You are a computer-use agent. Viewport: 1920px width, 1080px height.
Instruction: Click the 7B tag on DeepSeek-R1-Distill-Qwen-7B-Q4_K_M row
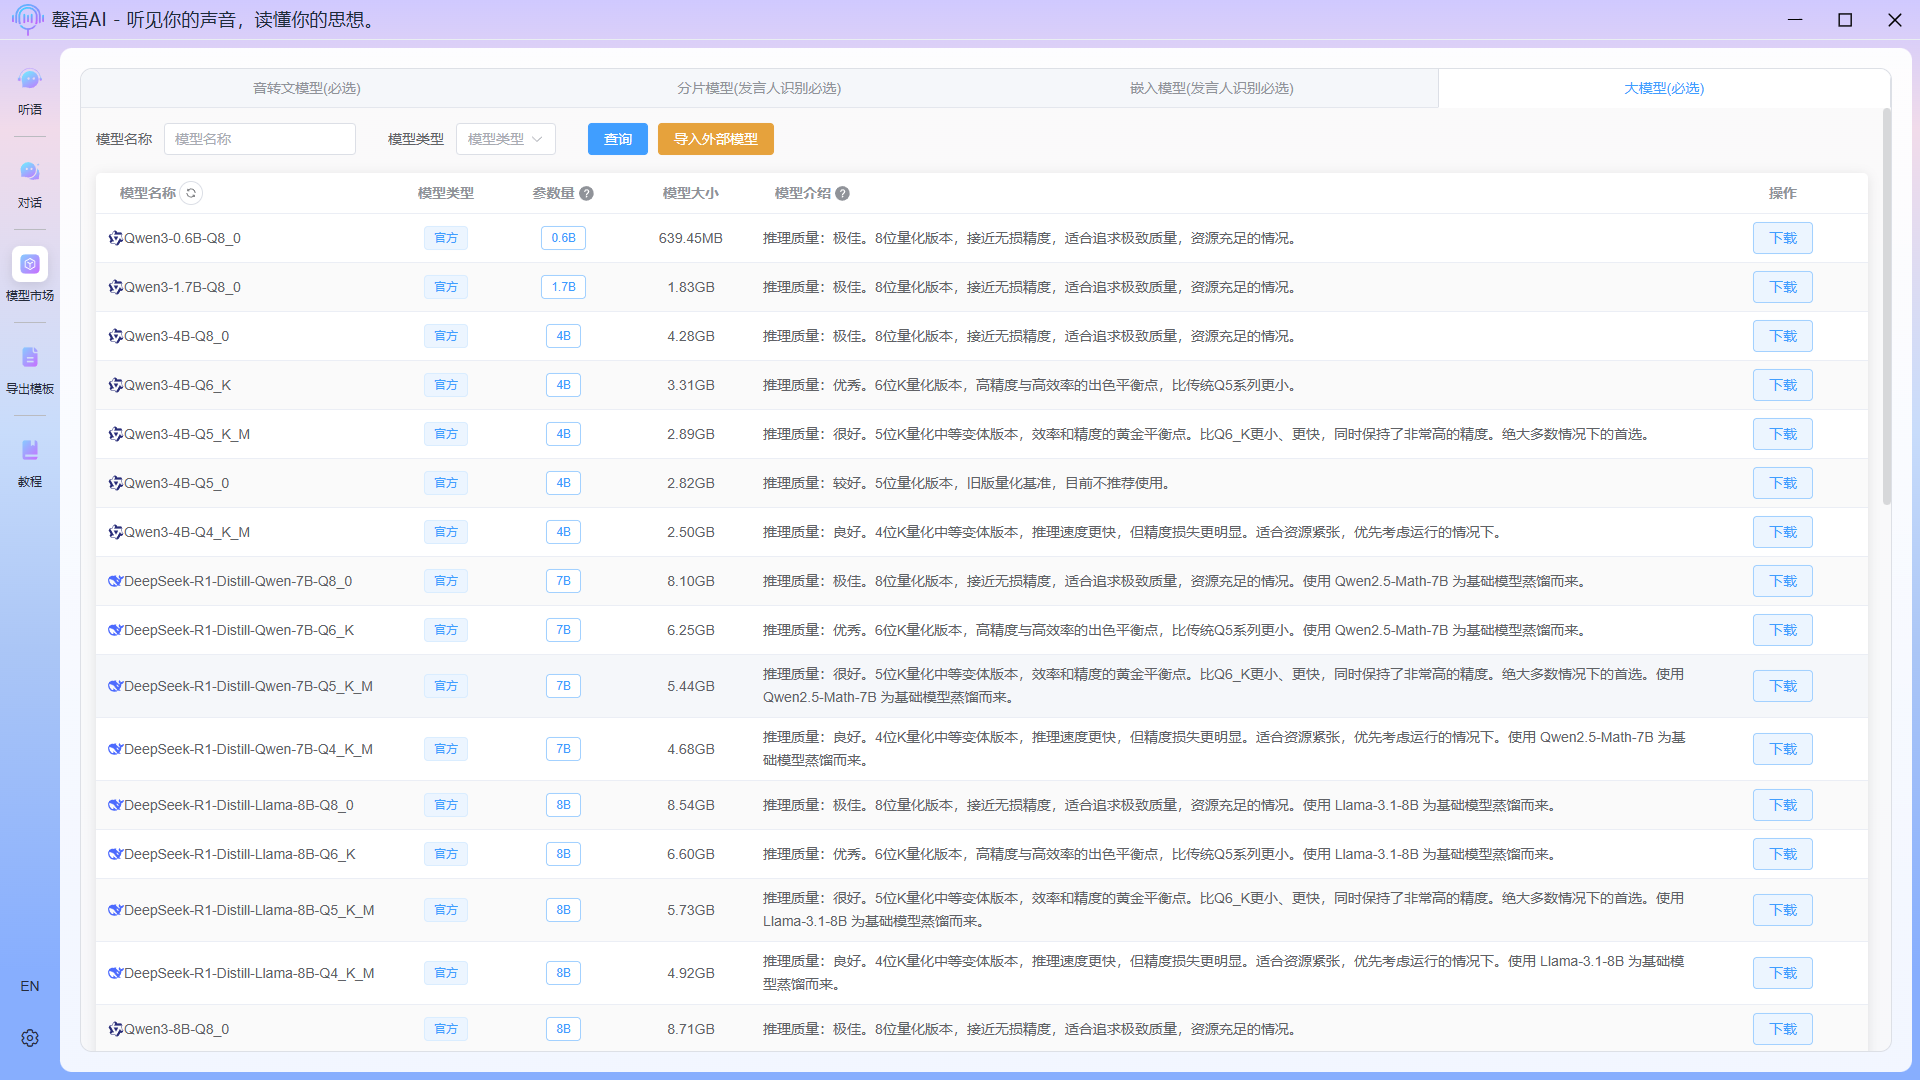(x=563, y=749)
